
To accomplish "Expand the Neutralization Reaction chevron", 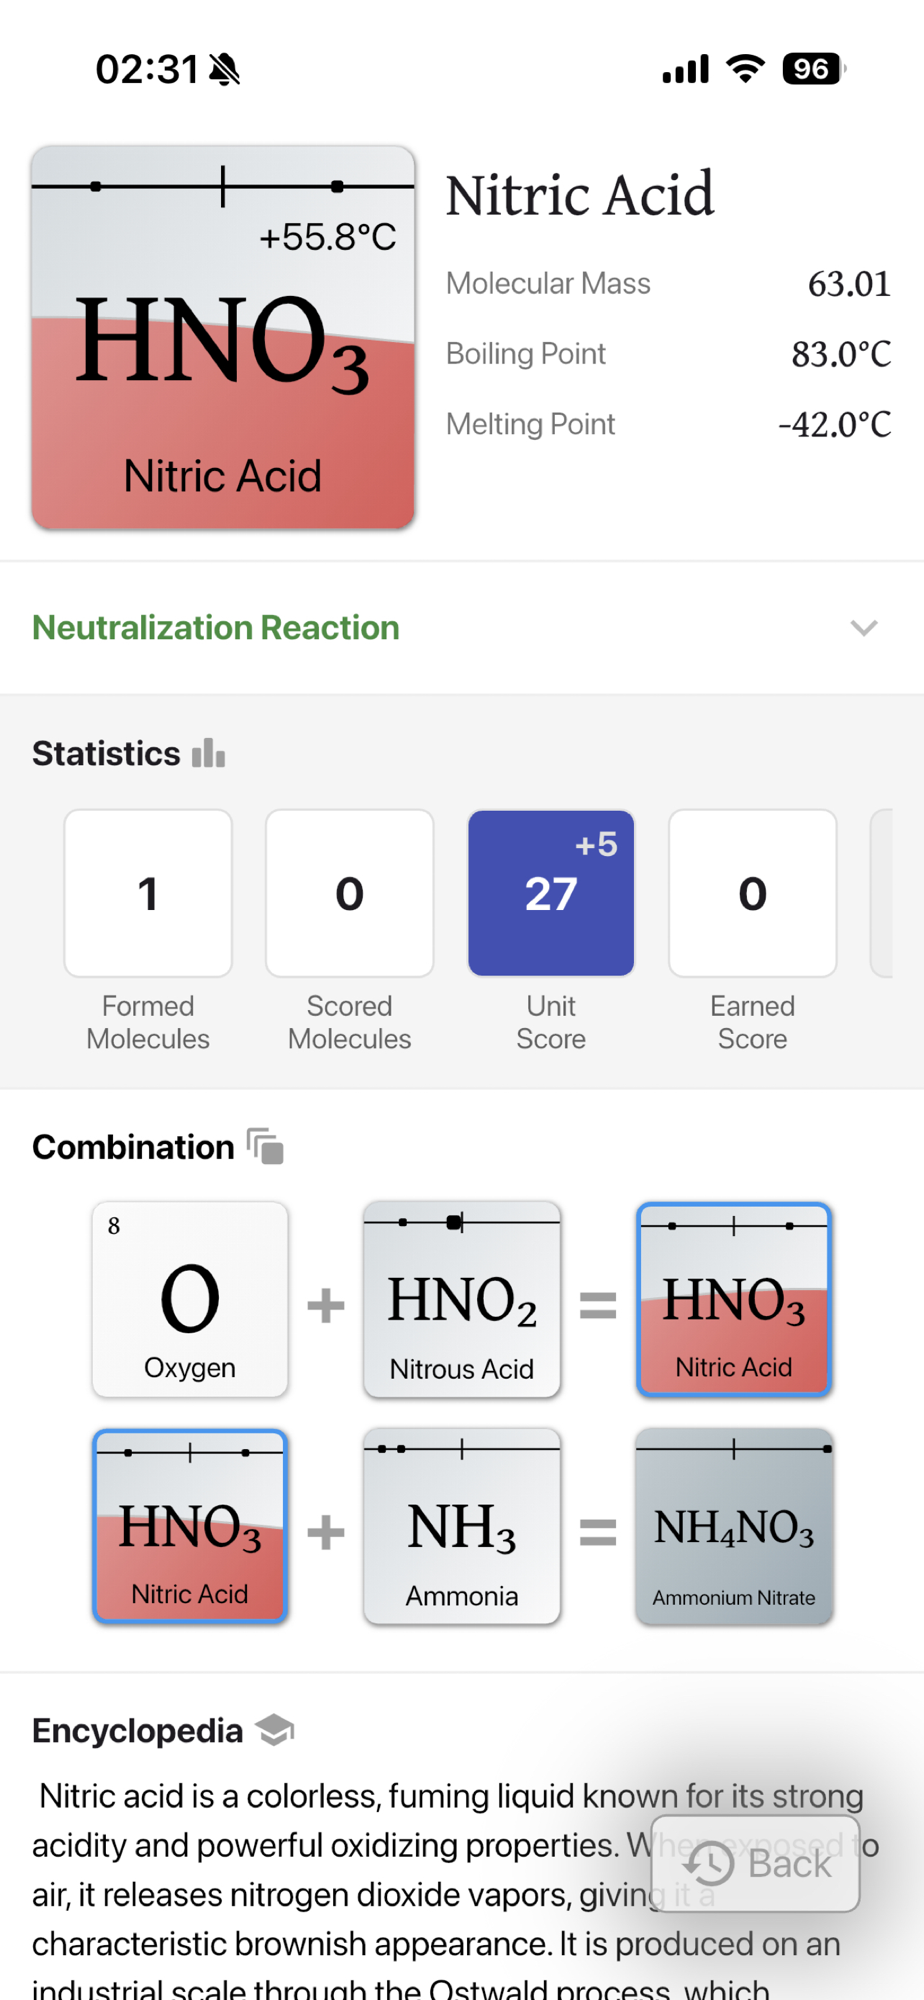I will click(x=864, y=628).
